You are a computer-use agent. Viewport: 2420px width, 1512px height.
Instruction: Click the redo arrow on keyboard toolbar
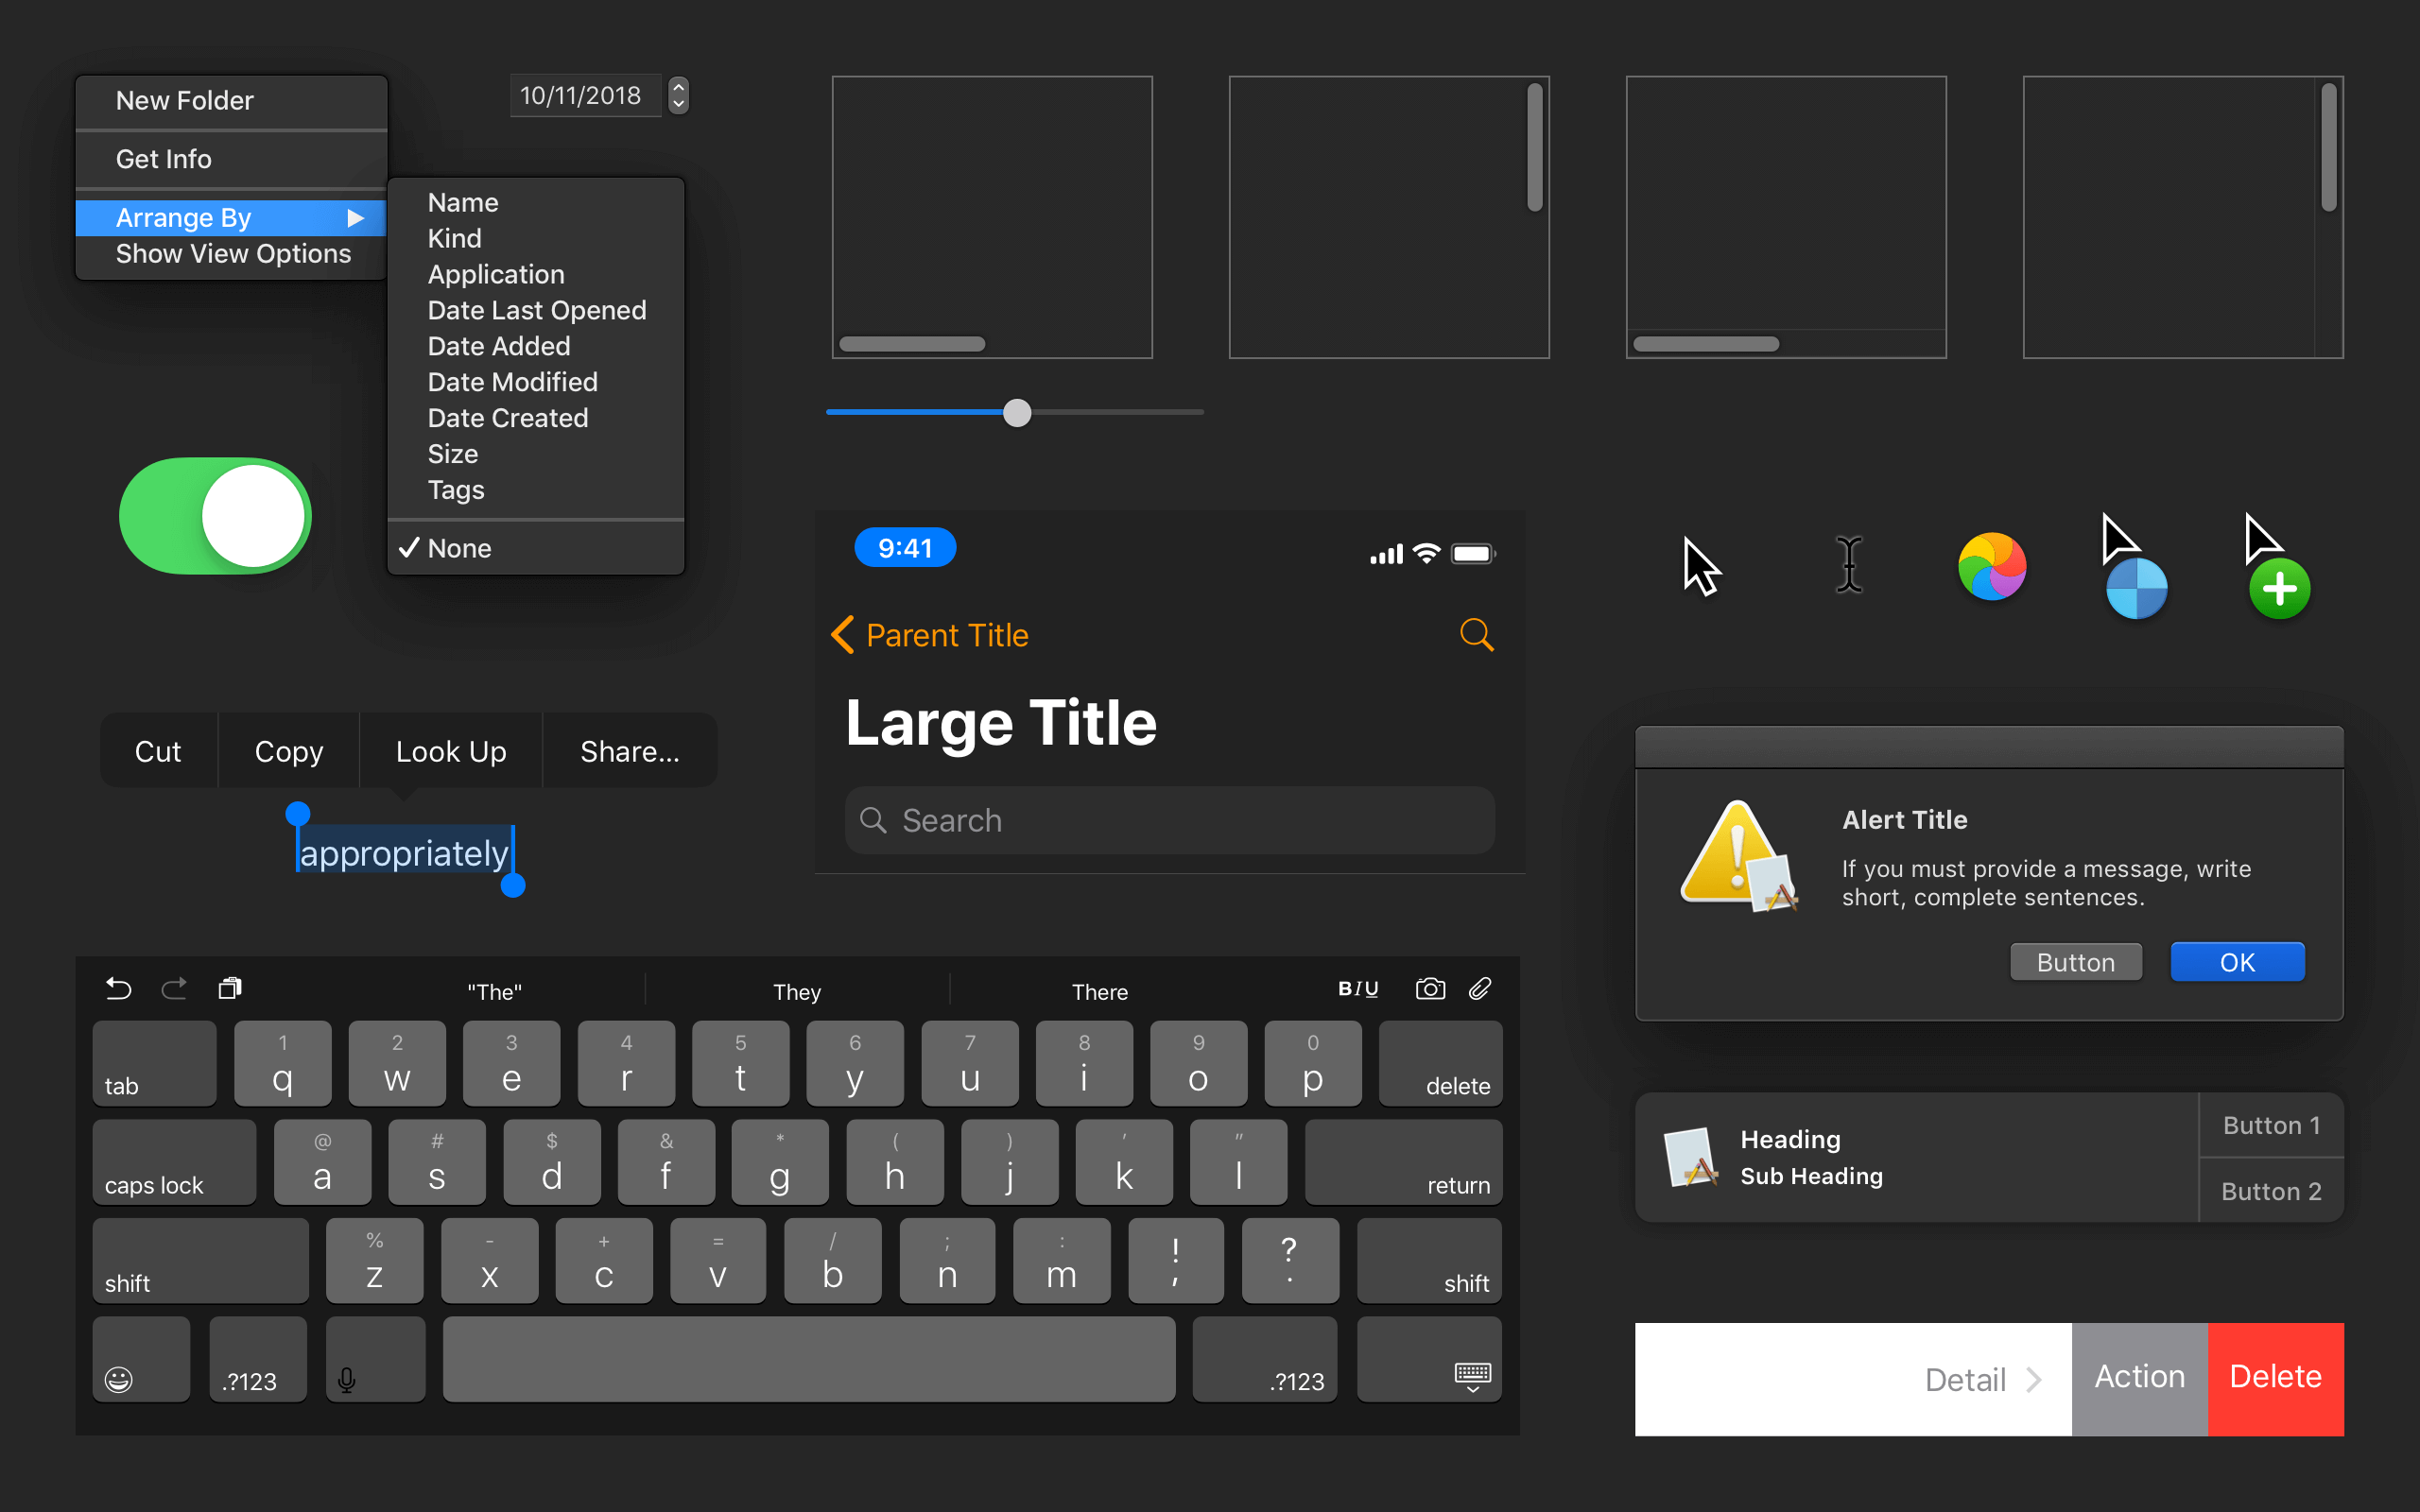[174, 989]
